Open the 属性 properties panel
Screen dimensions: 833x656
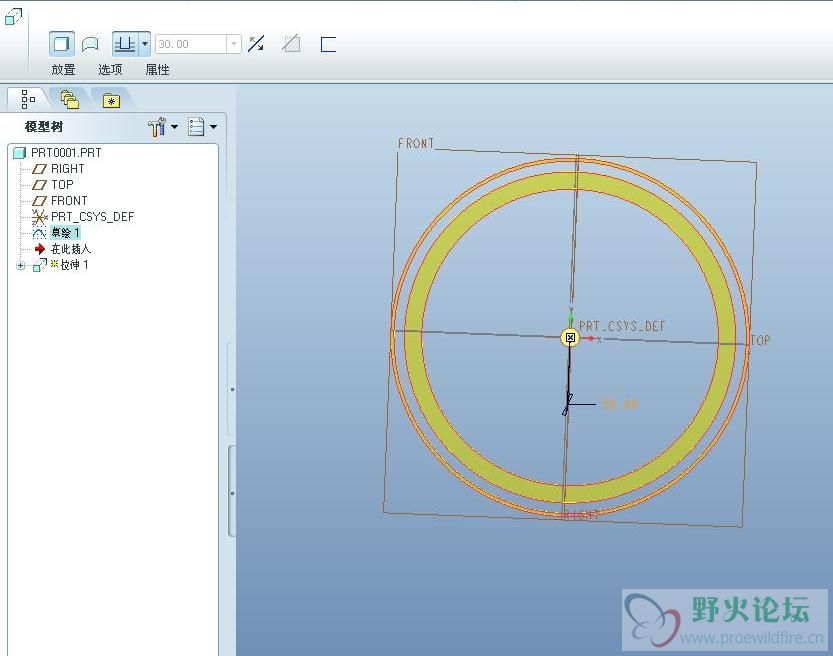coord(157,70)
